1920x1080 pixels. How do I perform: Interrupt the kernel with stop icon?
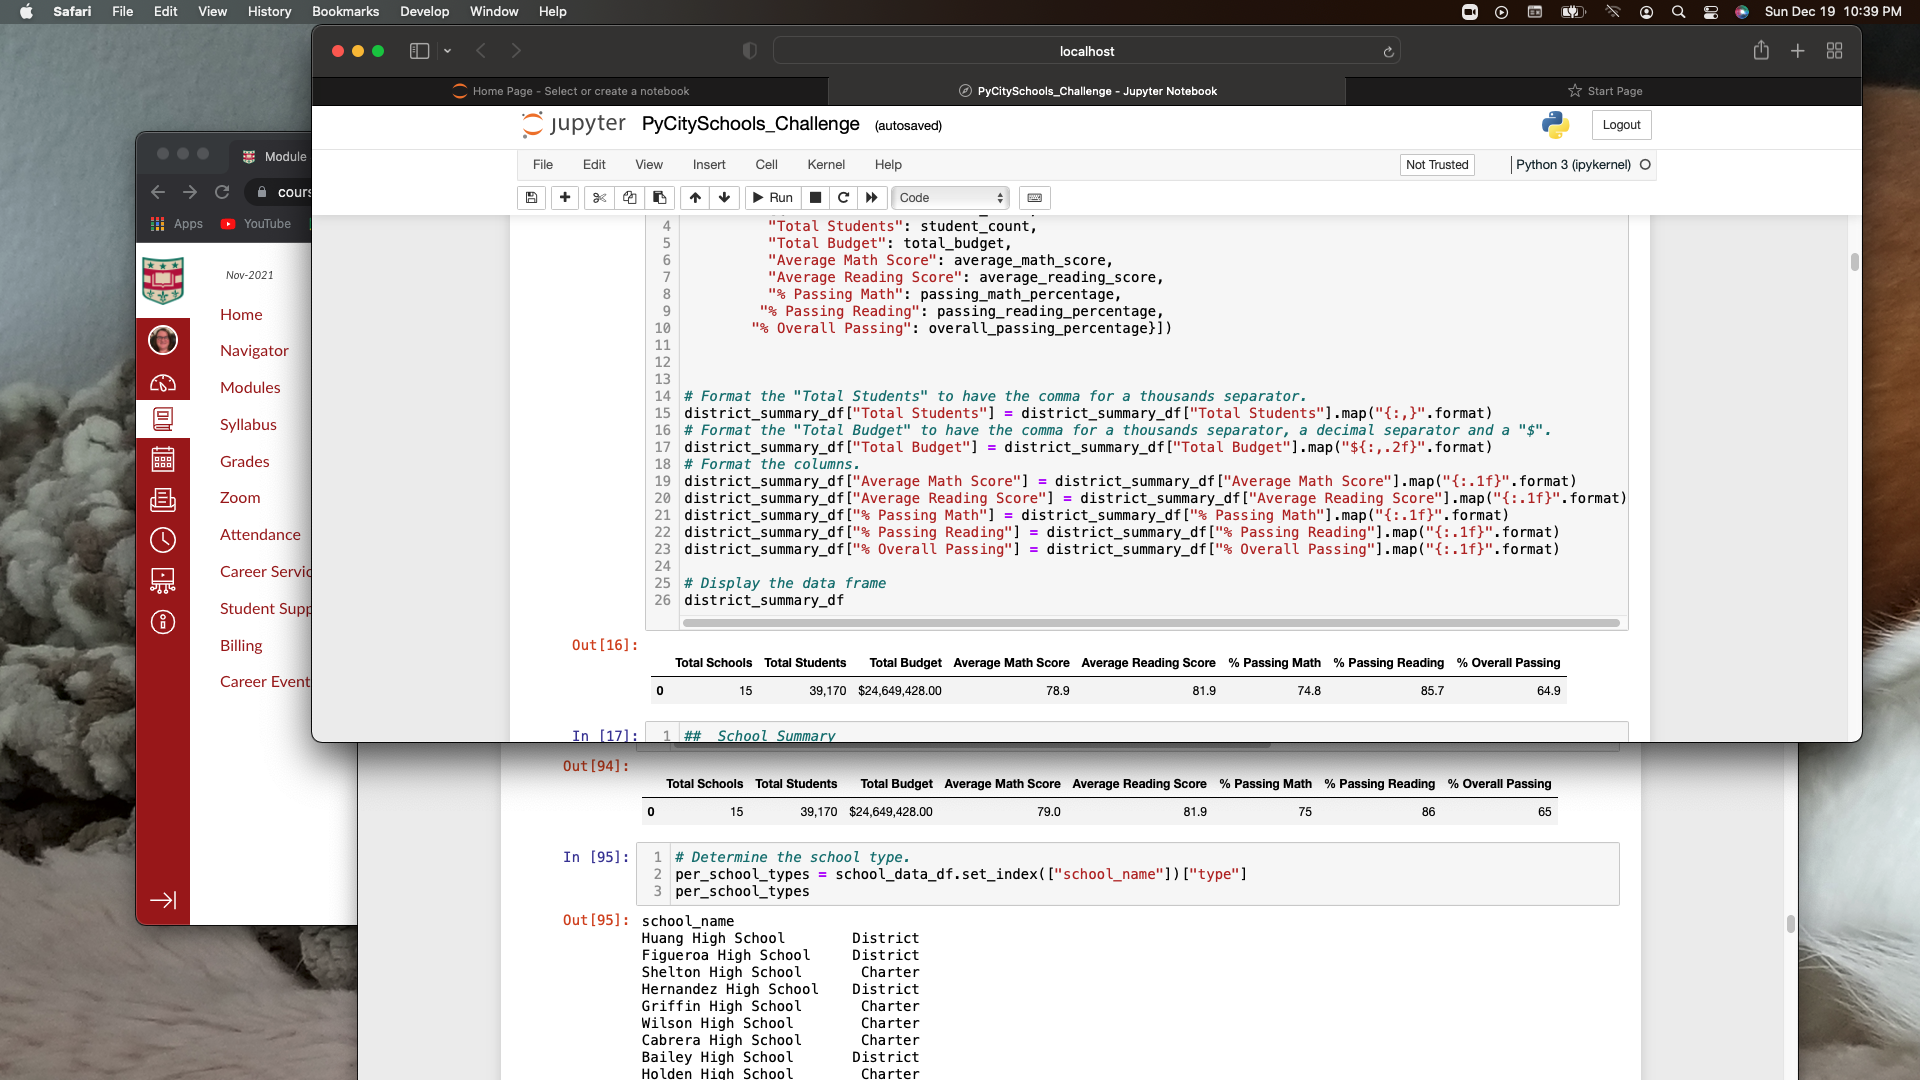click(x=815, y=198)
